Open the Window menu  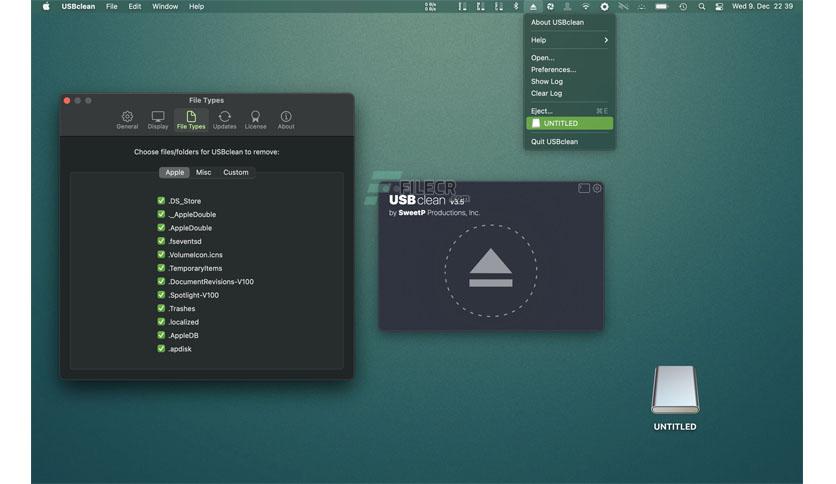[165, 6]
